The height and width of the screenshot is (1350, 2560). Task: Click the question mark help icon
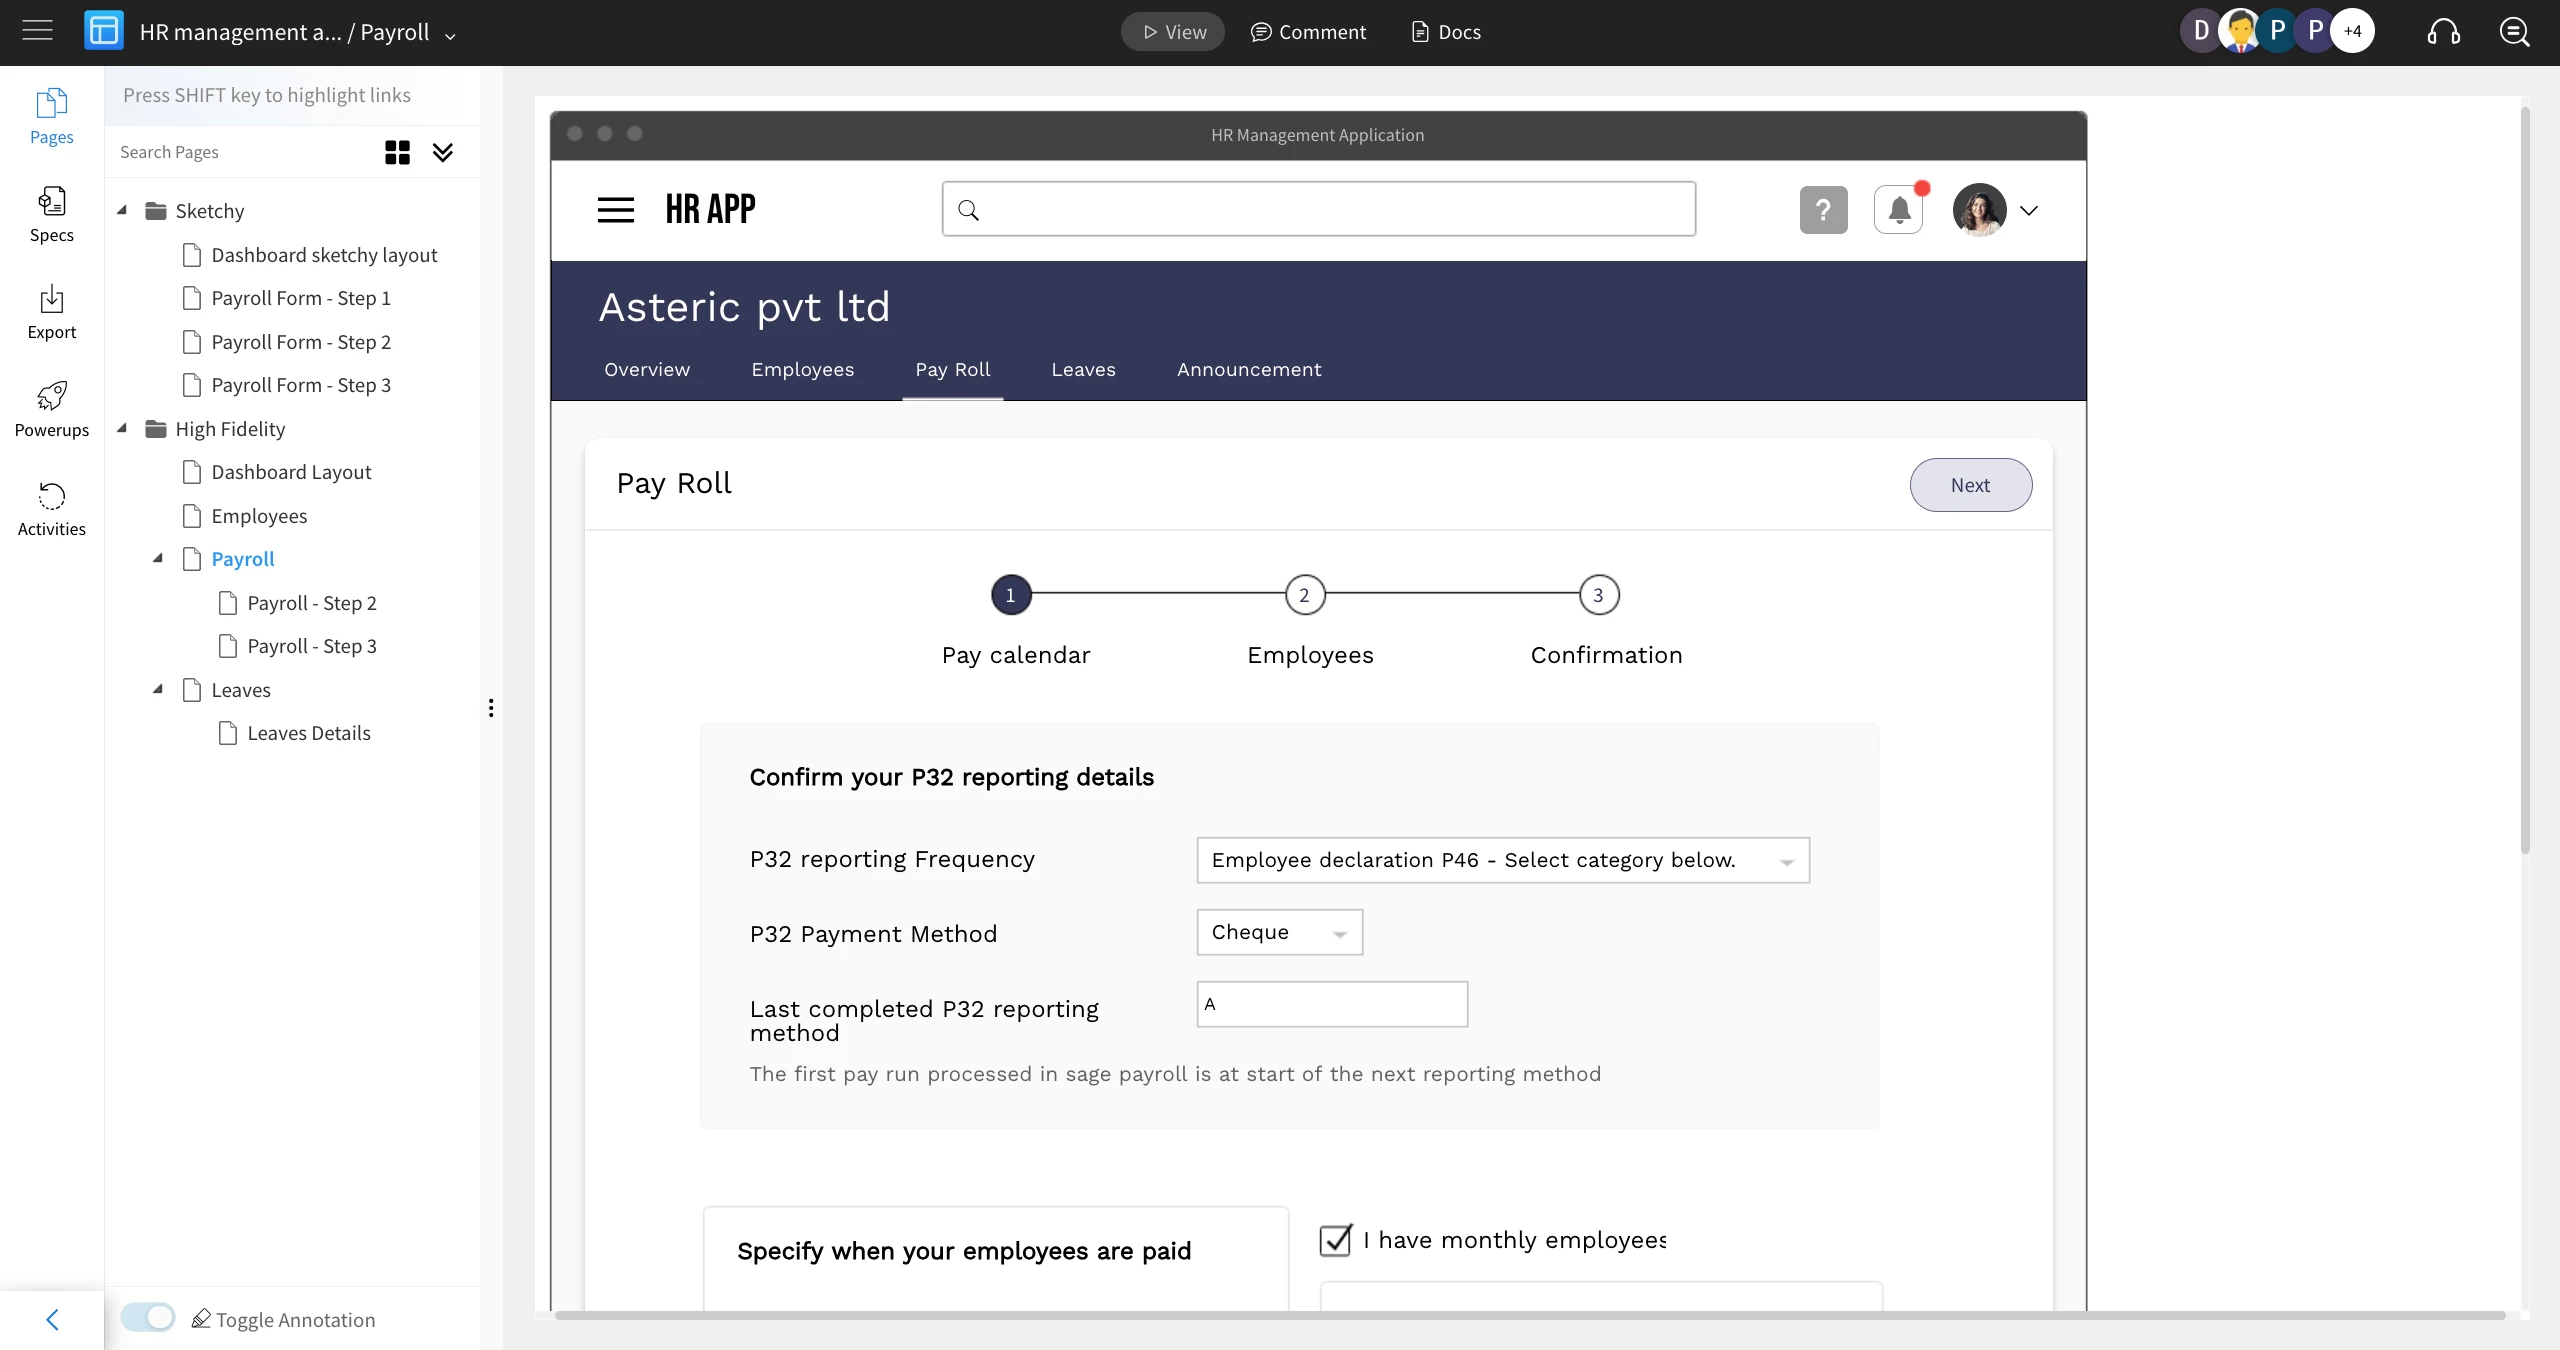click(x=1823, y=210)
